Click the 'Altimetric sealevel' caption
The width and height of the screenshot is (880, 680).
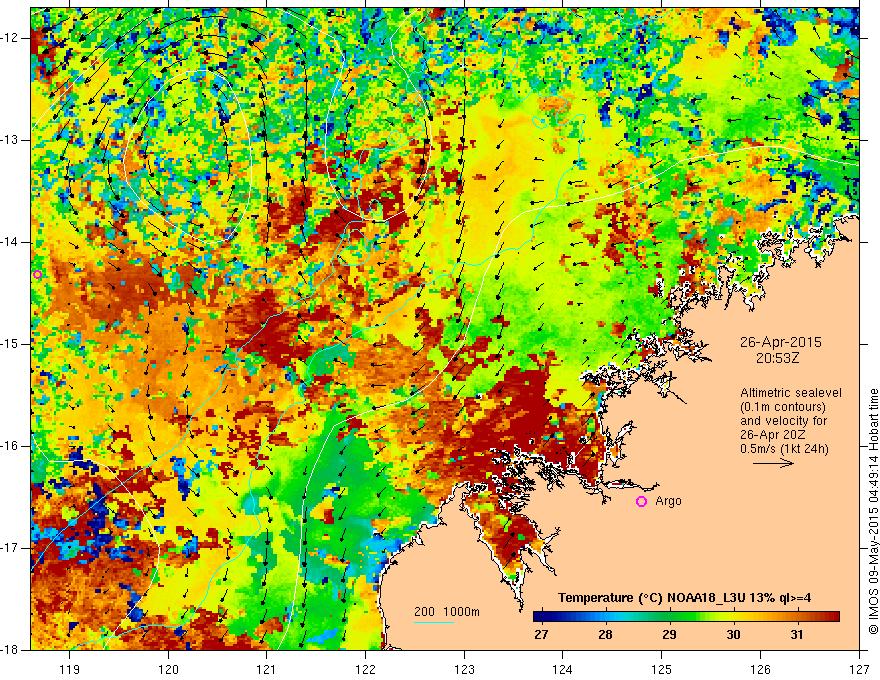click(791, 393)
